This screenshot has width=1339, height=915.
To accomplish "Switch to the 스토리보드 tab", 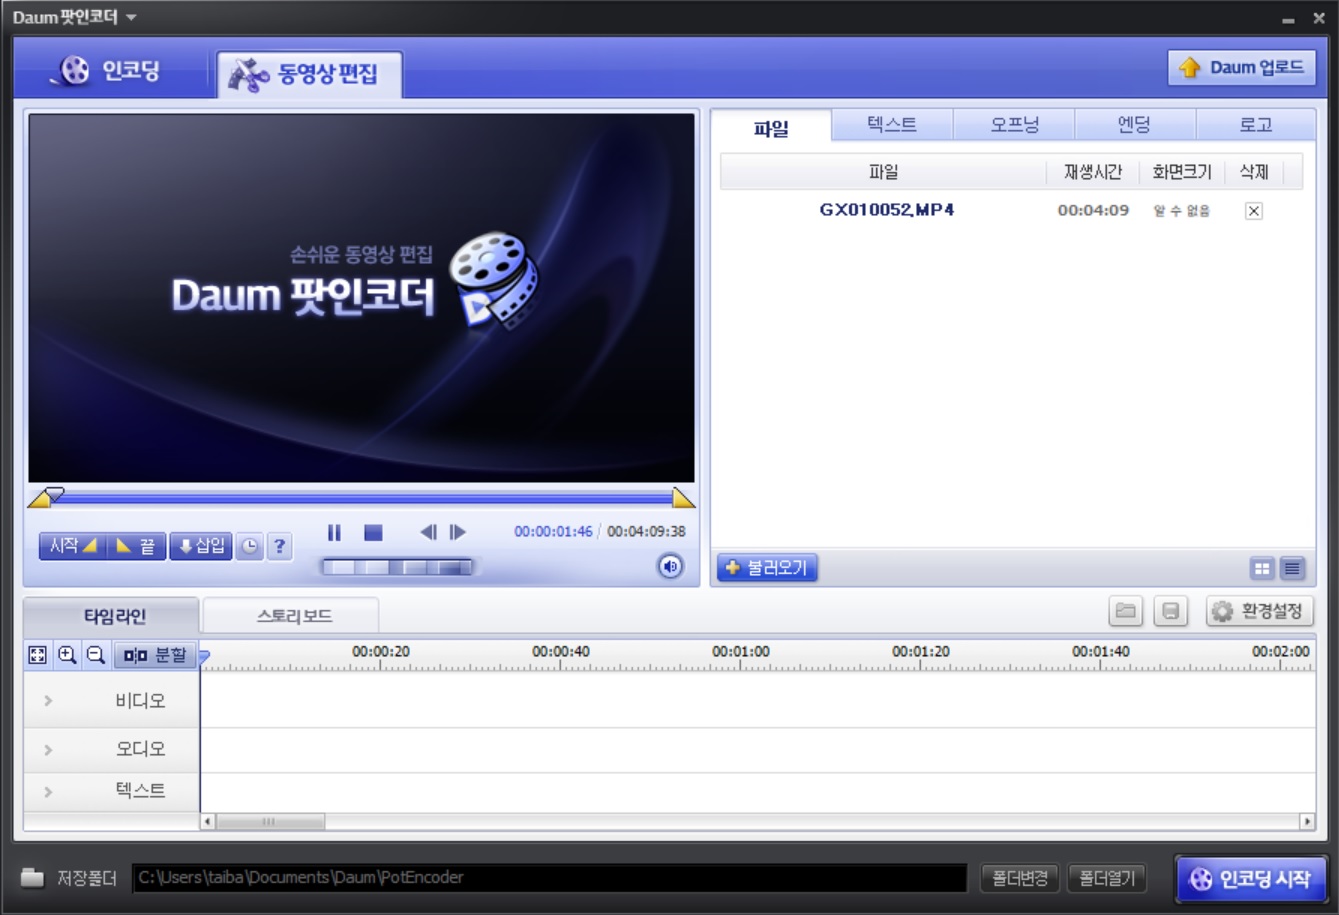I will (293, 616).
